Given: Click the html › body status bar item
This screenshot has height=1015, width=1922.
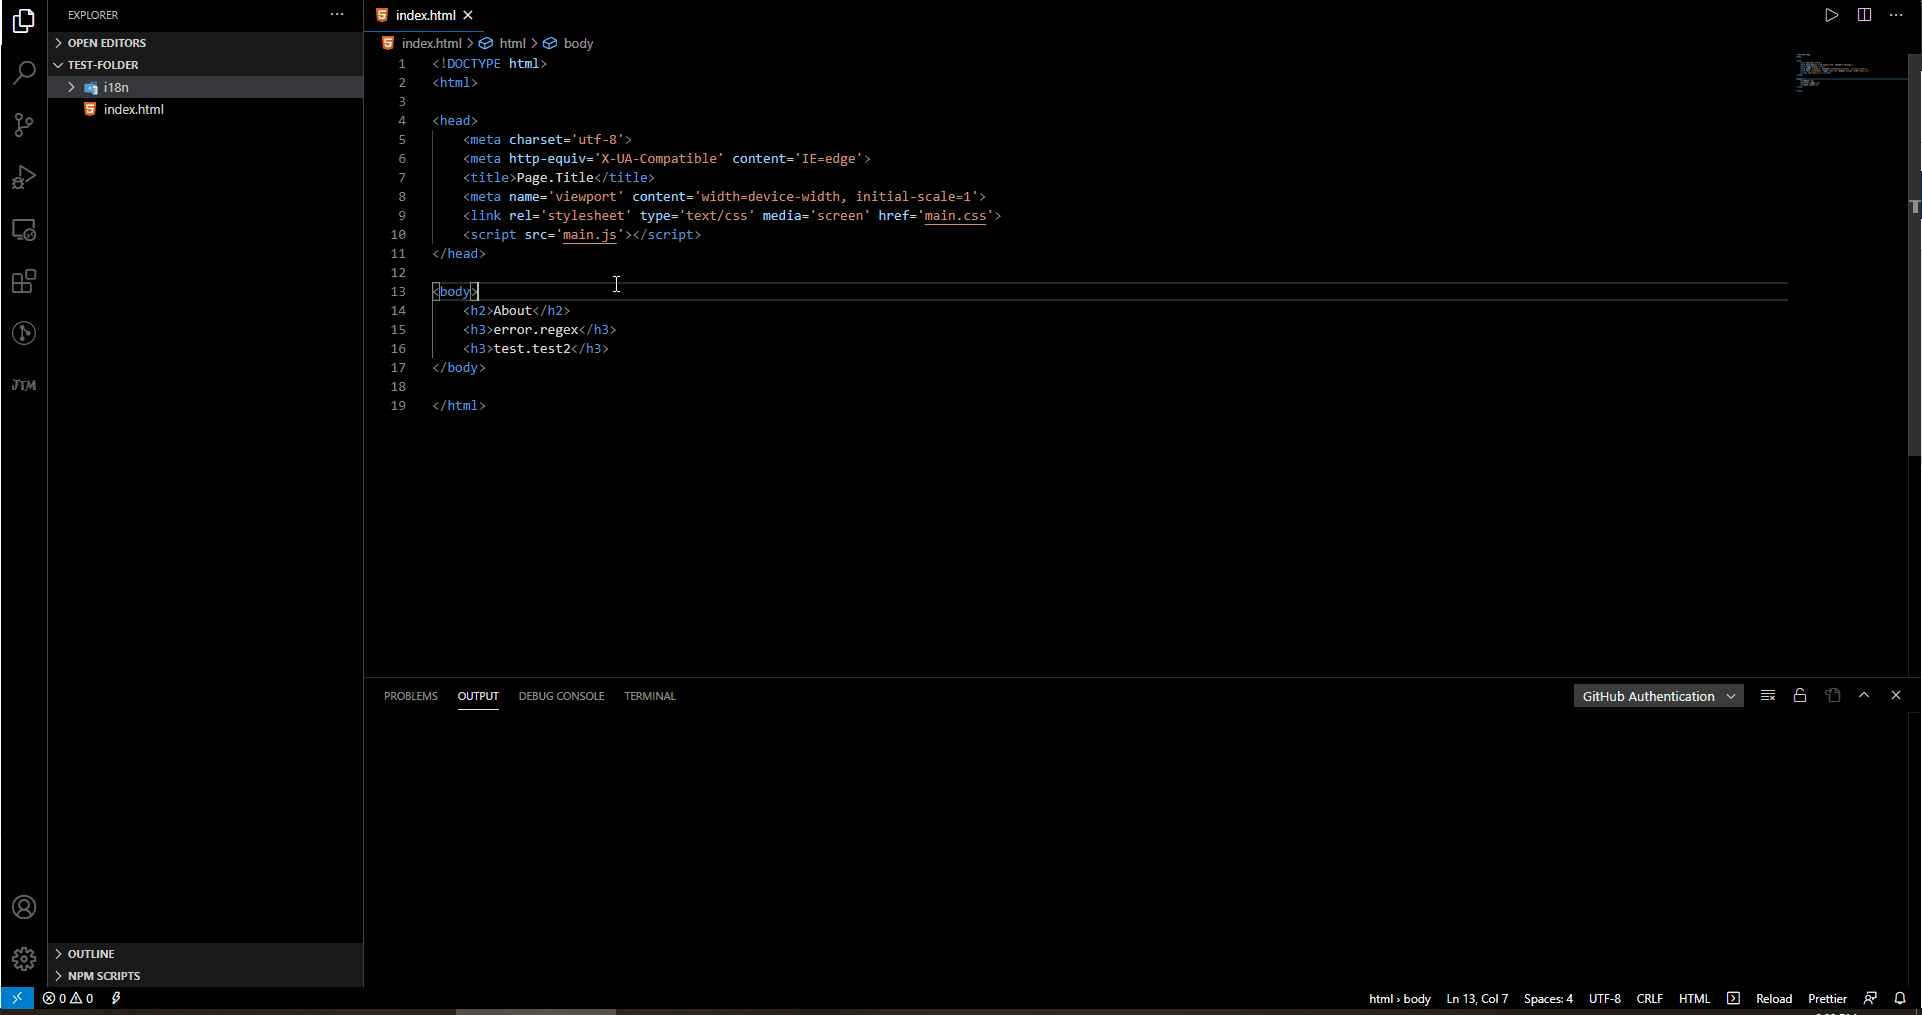Looking at the screenshot, I should click(x=1399, y=998).
